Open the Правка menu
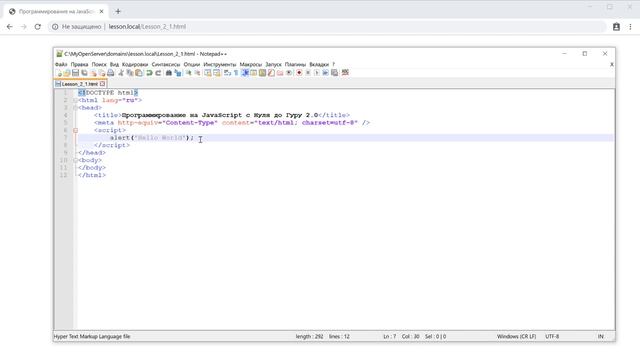Screen dimensions: 640x360 (79, 64)
